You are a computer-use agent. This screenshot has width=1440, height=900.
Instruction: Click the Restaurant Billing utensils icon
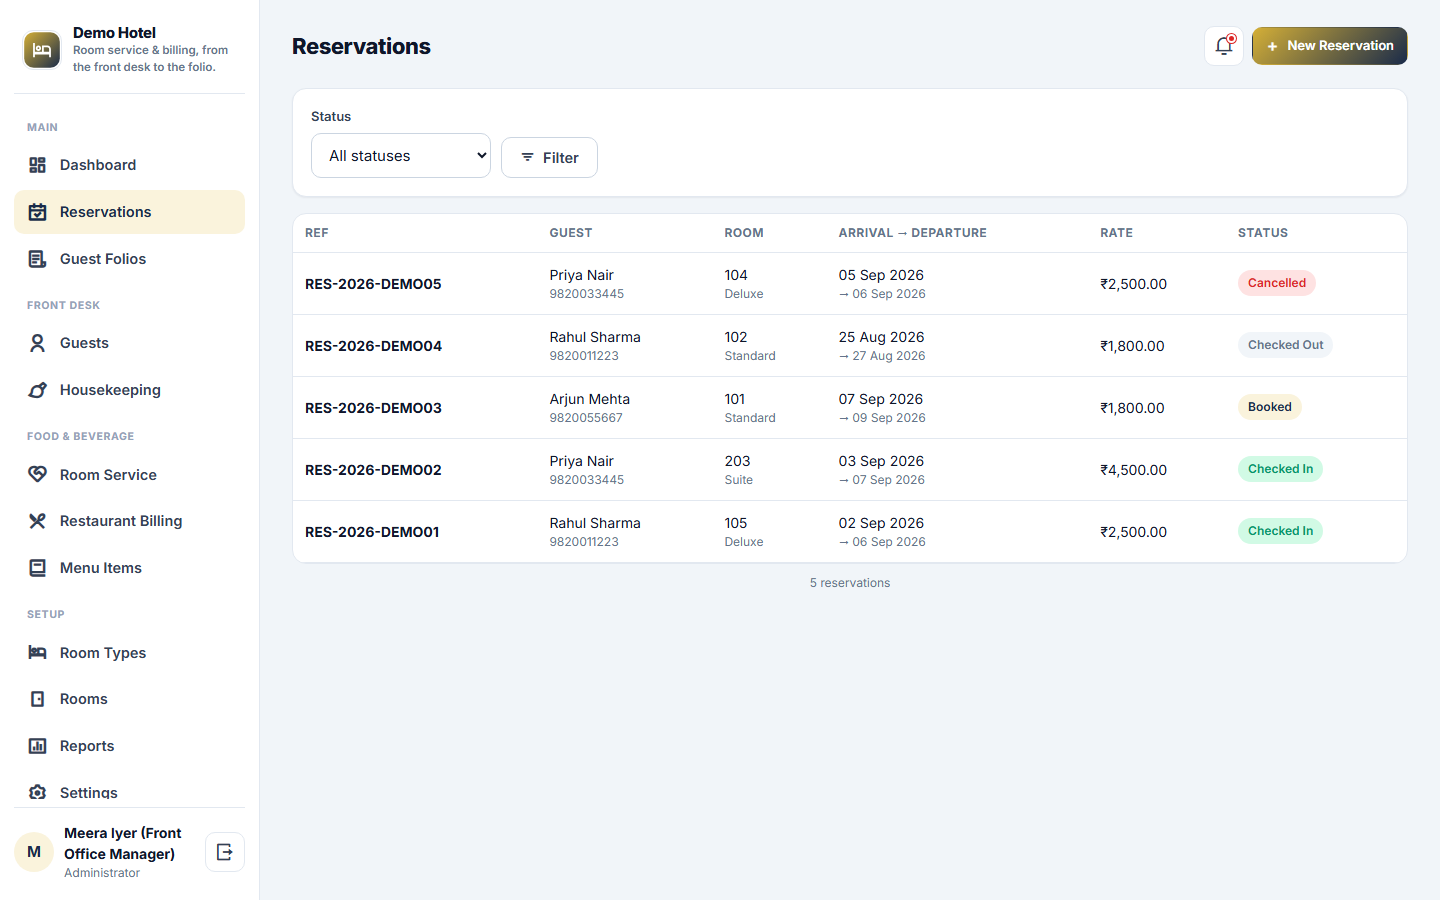coord(37,521)
